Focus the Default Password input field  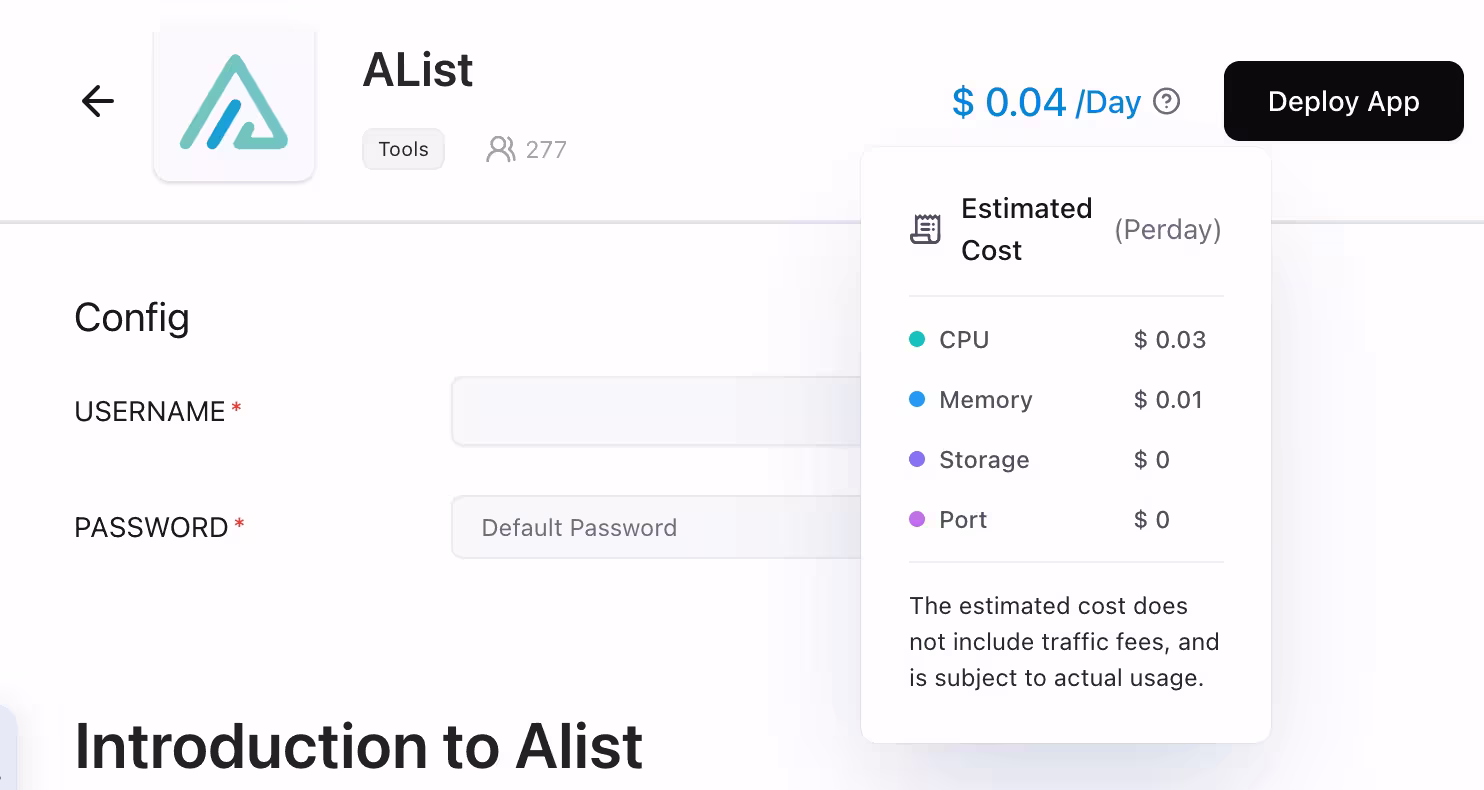(656, 527)
